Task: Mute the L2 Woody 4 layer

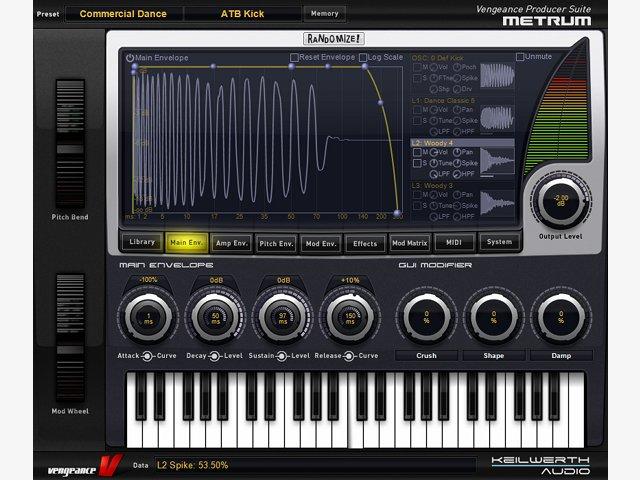Action: point(417,152)
